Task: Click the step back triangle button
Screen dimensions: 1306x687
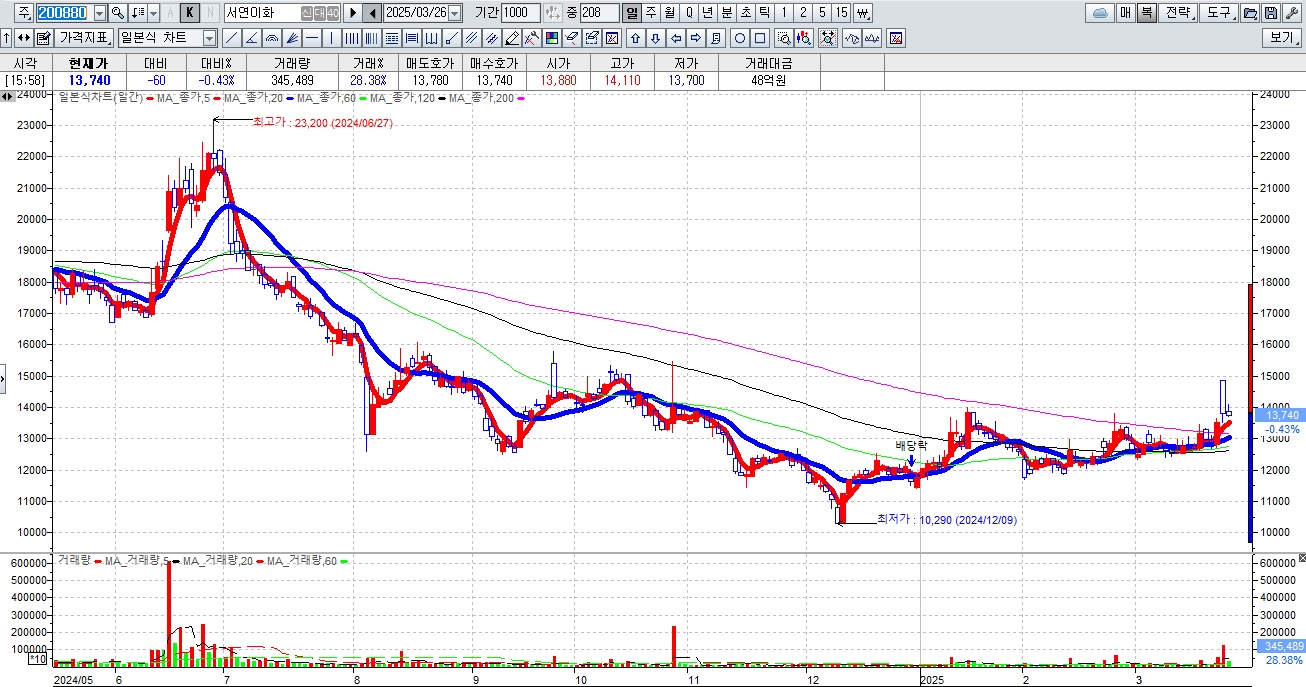Action: click(372, 13)
